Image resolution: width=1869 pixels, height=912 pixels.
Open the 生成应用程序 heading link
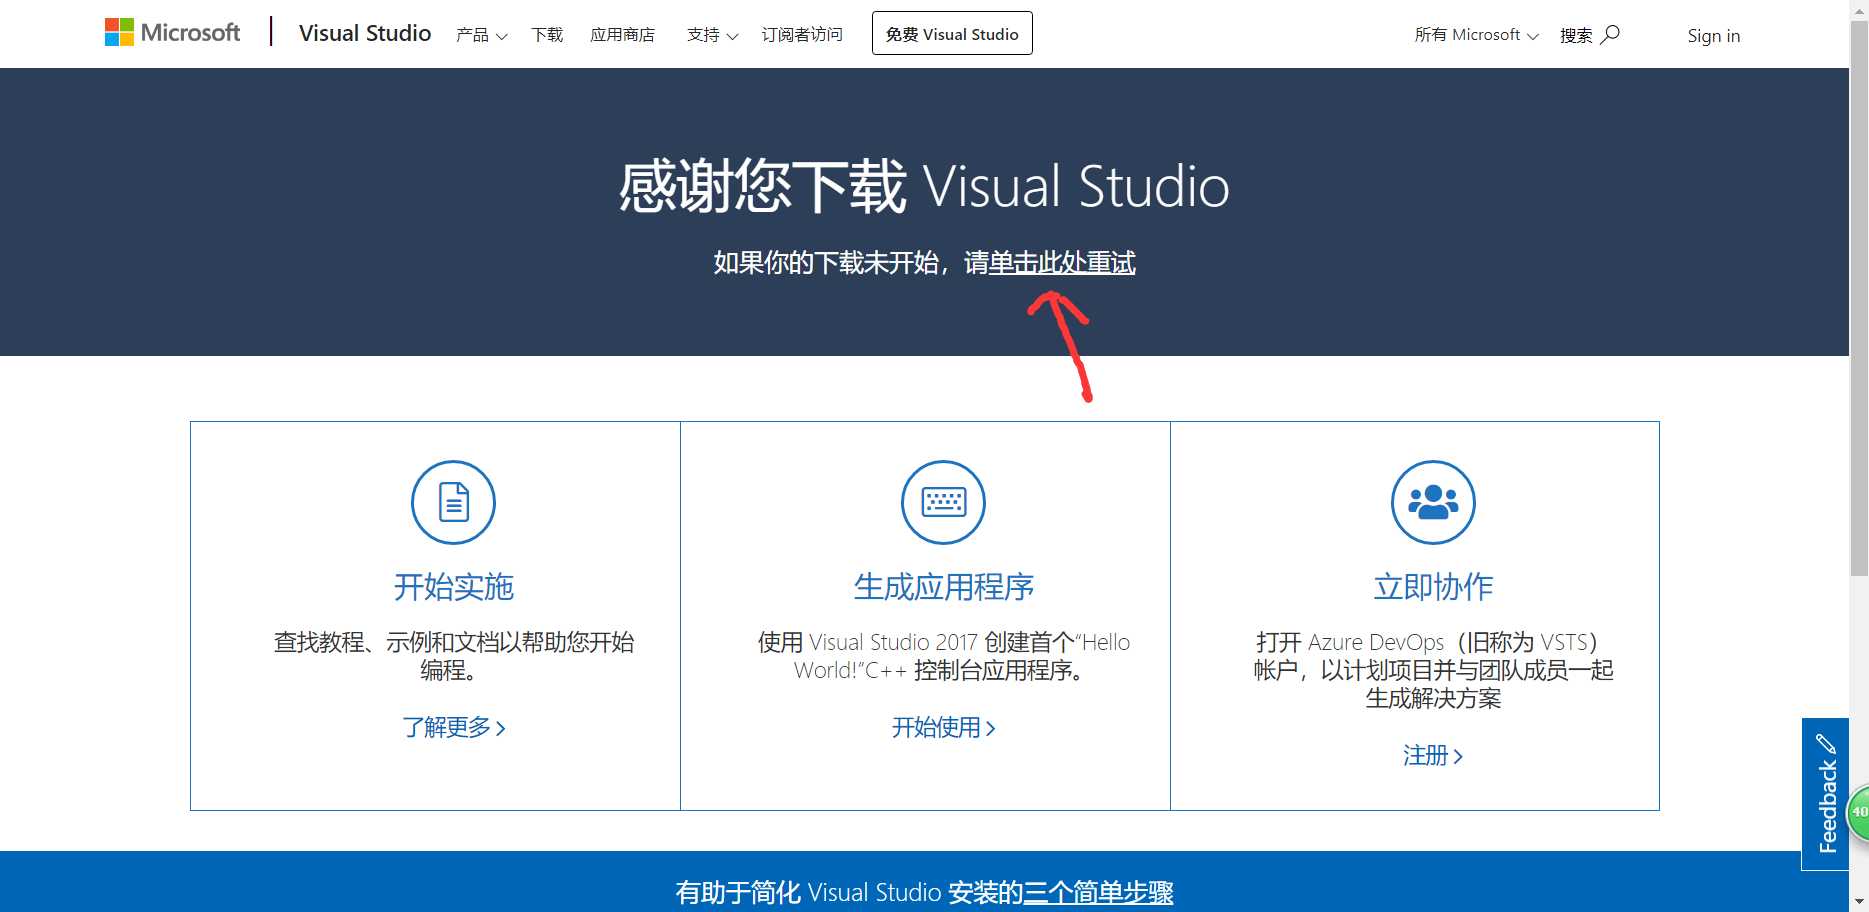tap(943, 587)
